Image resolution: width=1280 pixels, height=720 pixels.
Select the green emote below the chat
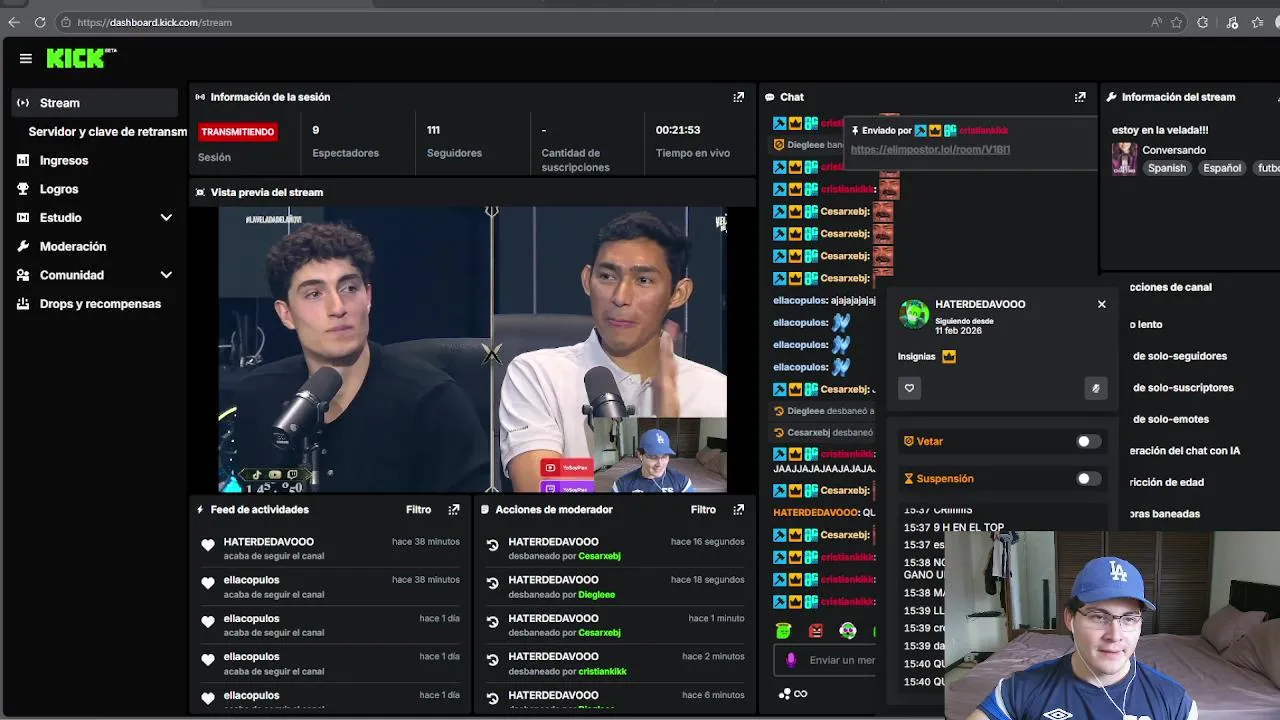[x=783, y=631]
